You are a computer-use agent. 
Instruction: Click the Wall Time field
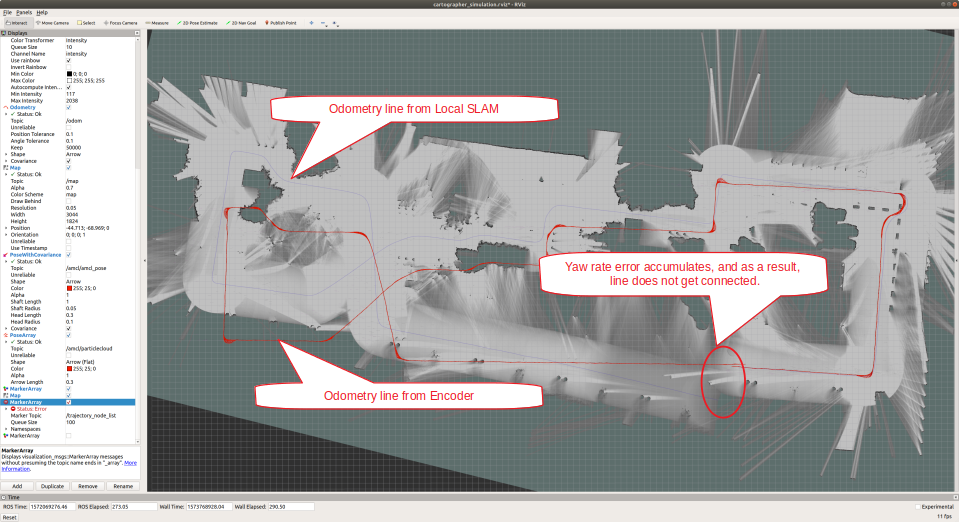pos(209,507)
